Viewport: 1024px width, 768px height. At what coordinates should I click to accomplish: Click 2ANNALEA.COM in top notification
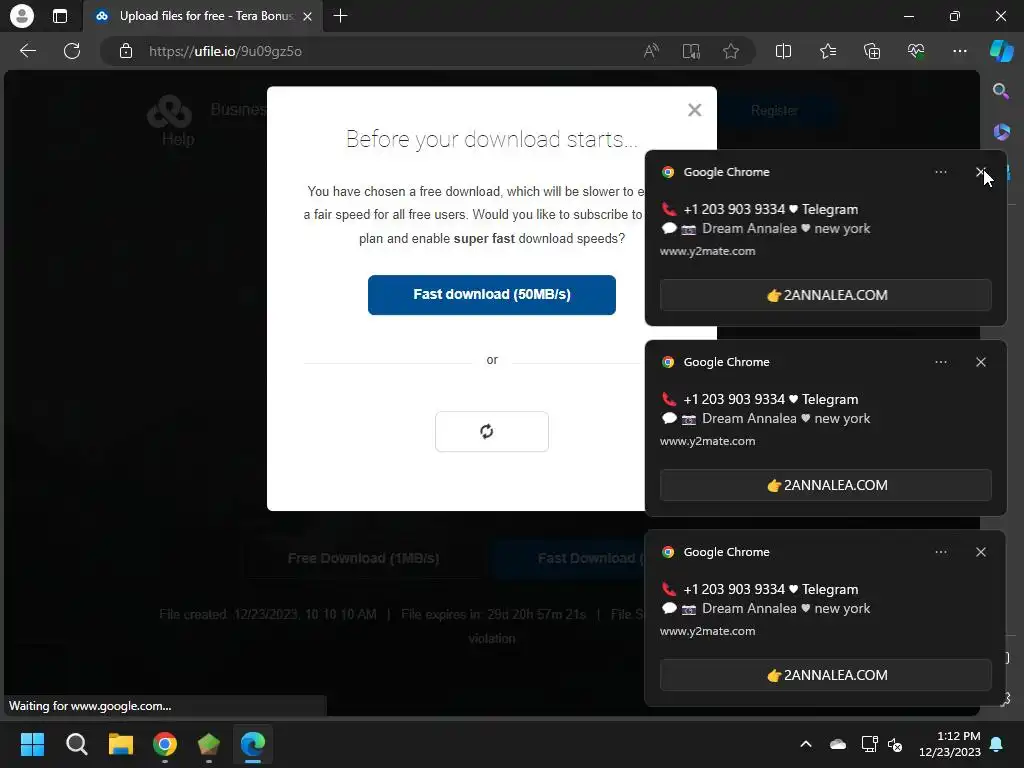(825, 295)
